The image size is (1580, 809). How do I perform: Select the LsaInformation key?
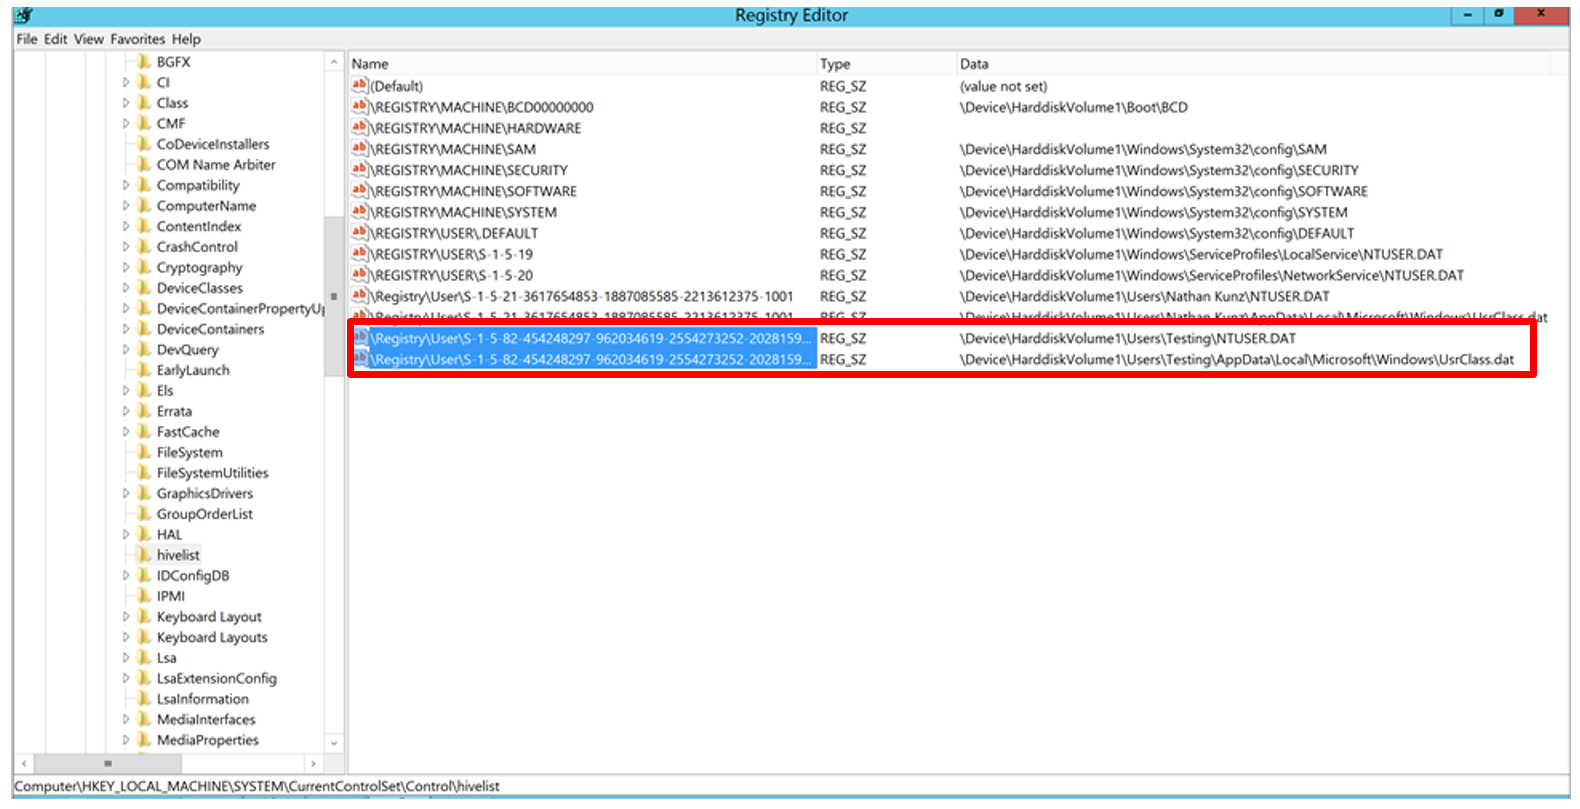coord(203,699)
